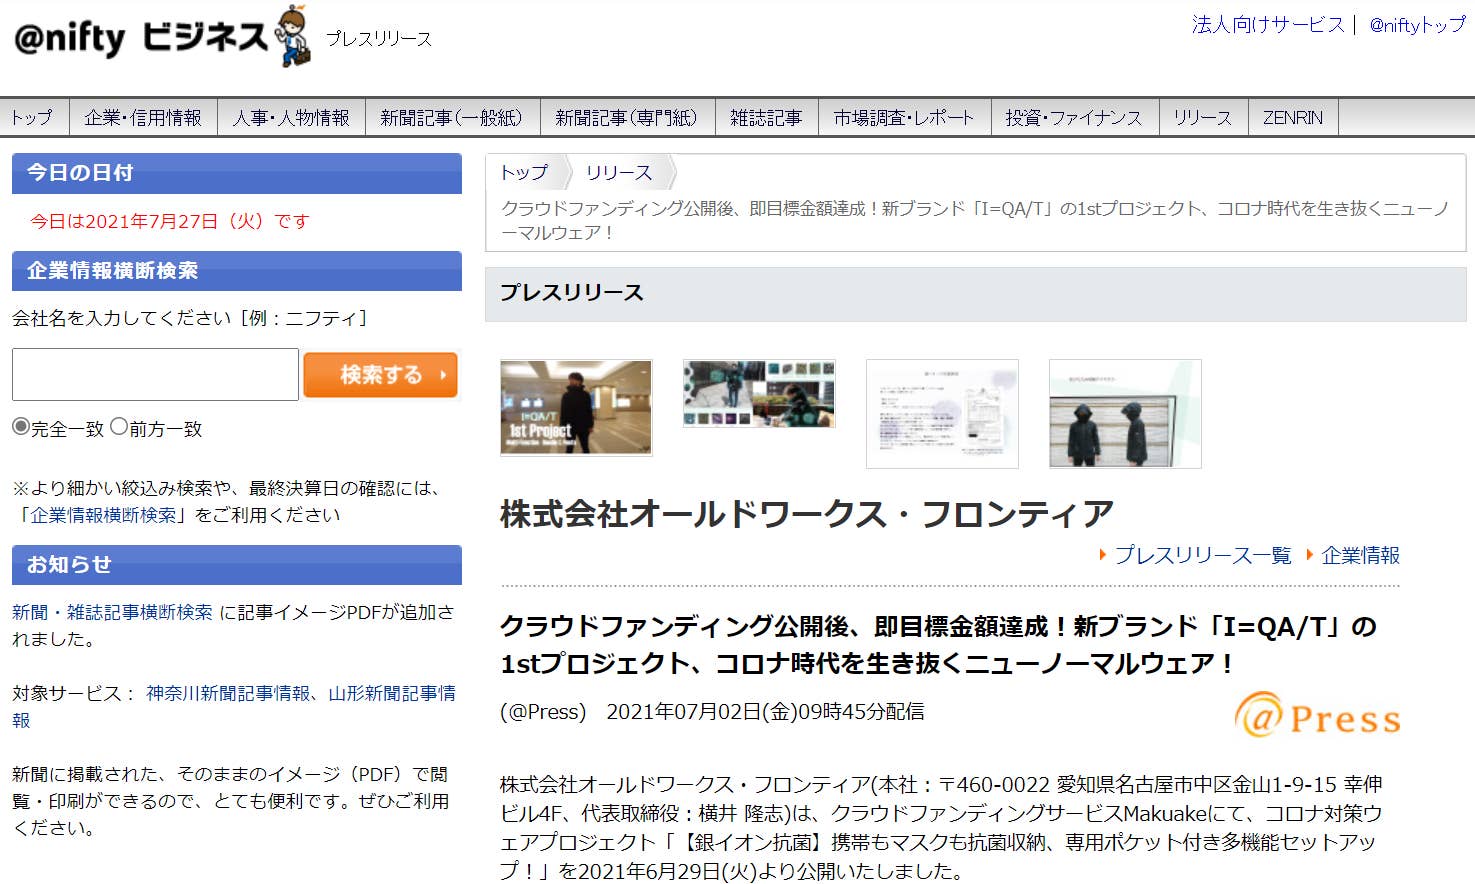Click the 株式会社オールドワークス・フロンティア heading
1475x884 pixels.
[x=806, y=514]
